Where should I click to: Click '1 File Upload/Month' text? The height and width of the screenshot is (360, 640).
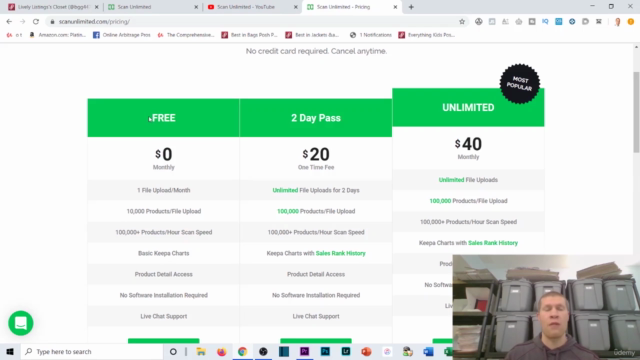click(164, 190)
